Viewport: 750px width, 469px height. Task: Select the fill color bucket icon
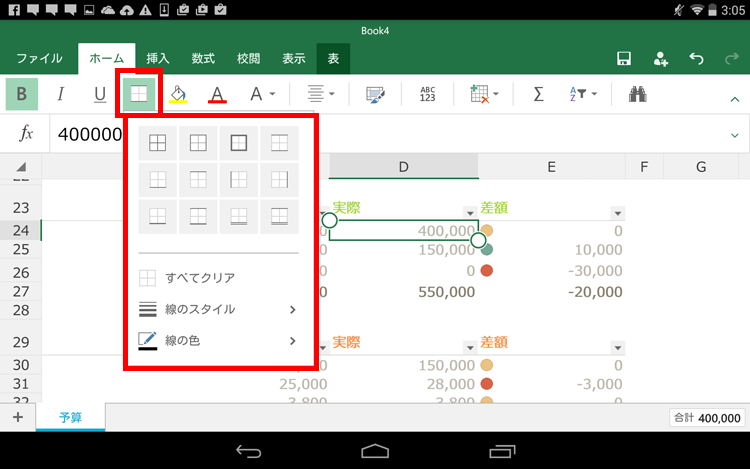(x=178, y=94)
